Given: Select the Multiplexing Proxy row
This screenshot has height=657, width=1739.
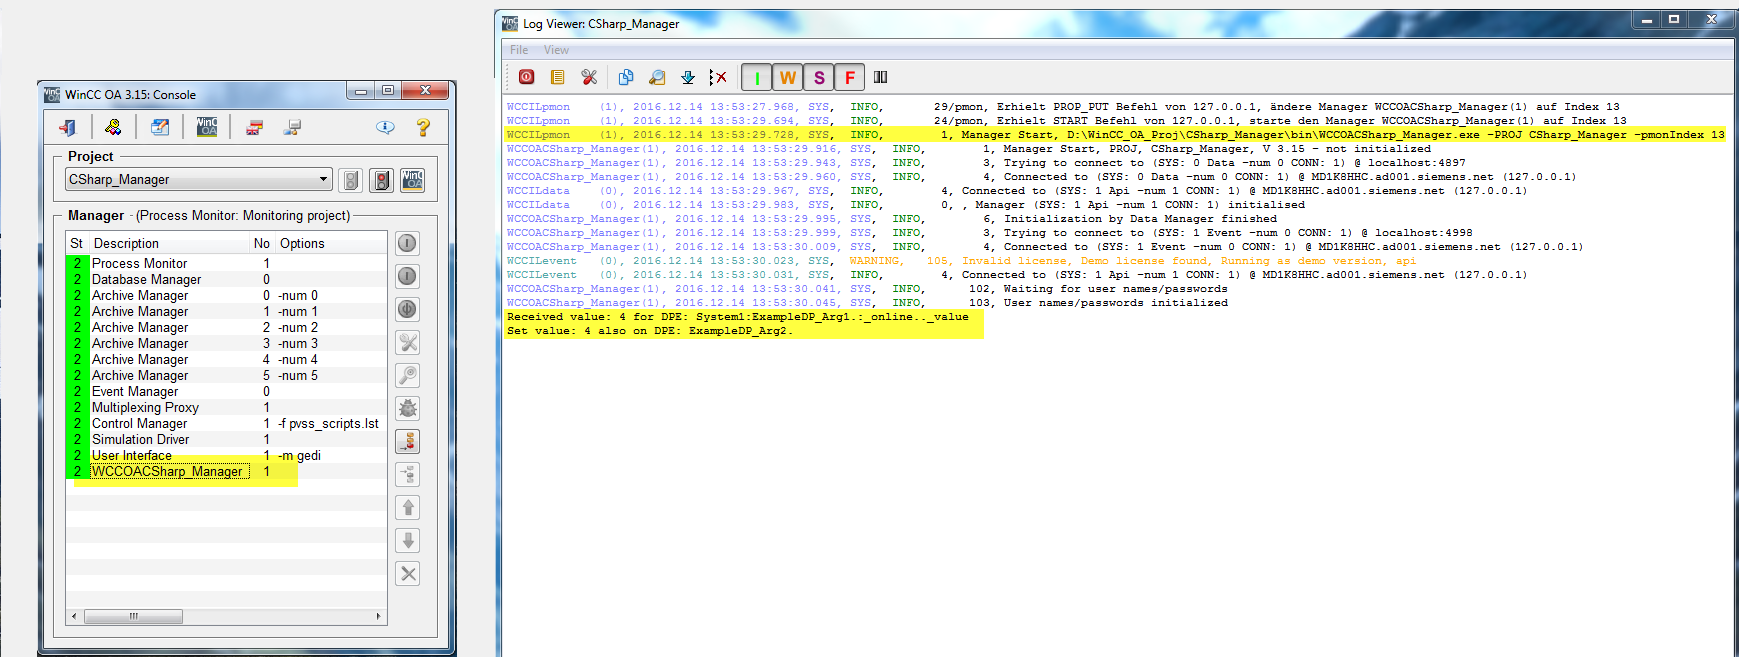Looking at the screenshot, I should click(227, 407).
